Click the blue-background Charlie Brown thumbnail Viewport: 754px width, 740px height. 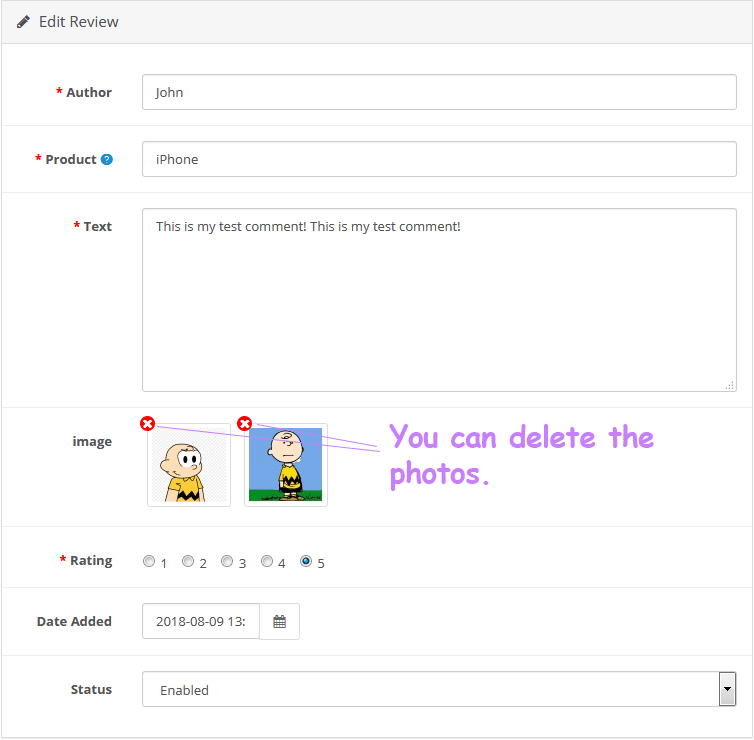pos(286,465)
